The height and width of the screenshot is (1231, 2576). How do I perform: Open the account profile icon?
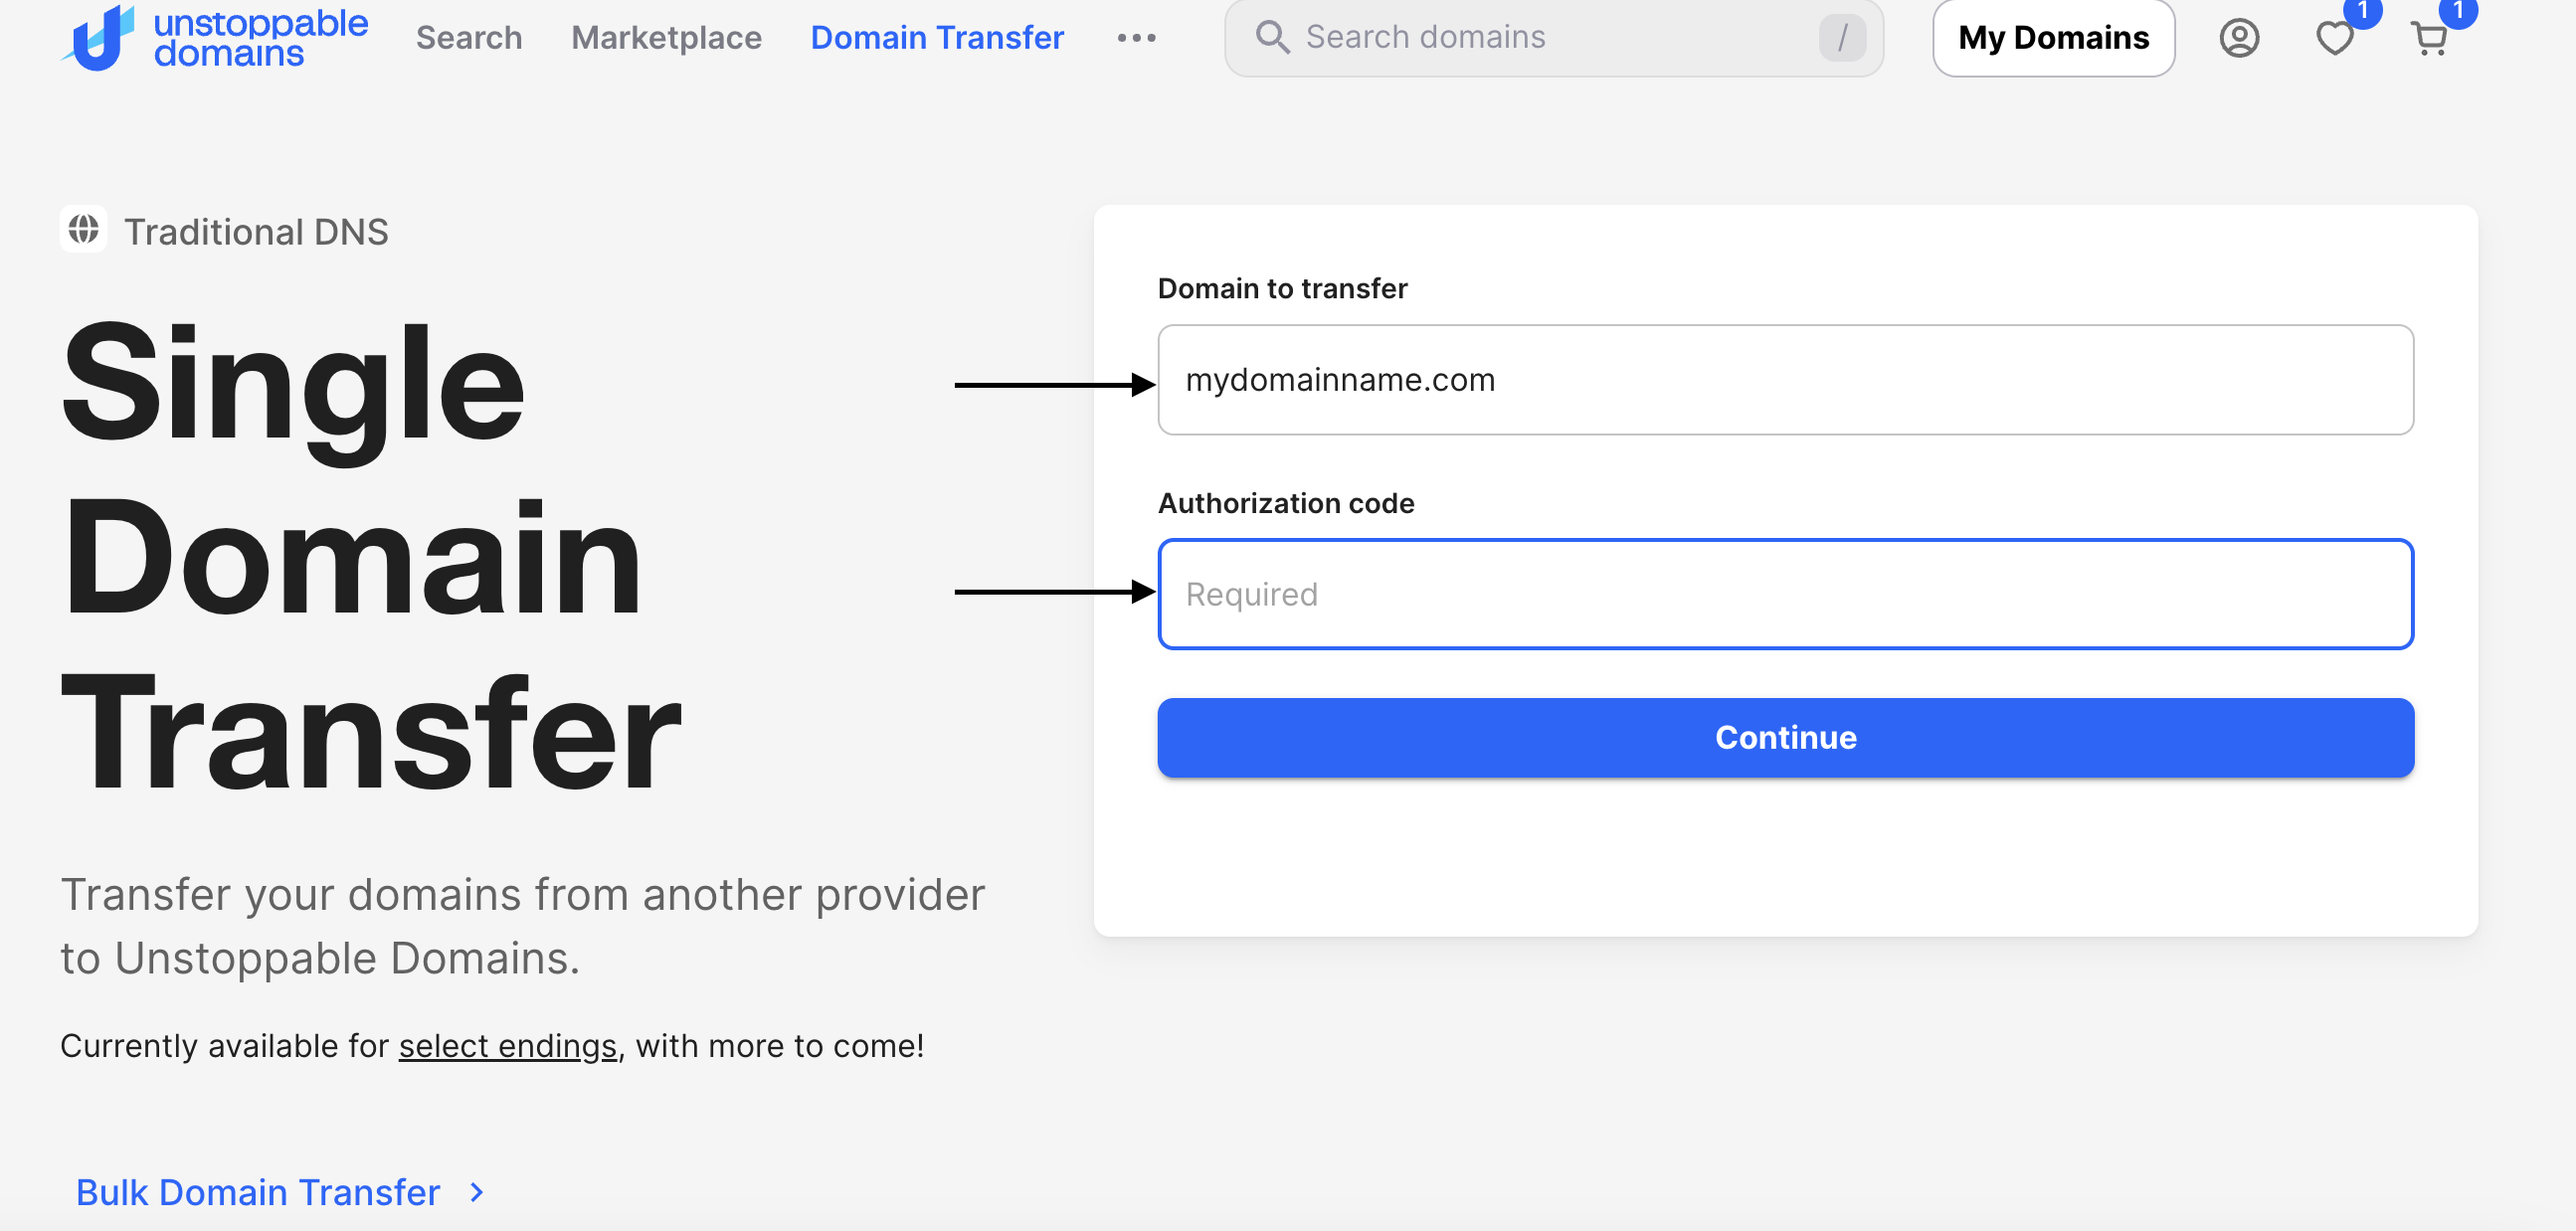tap(2239, 38)
